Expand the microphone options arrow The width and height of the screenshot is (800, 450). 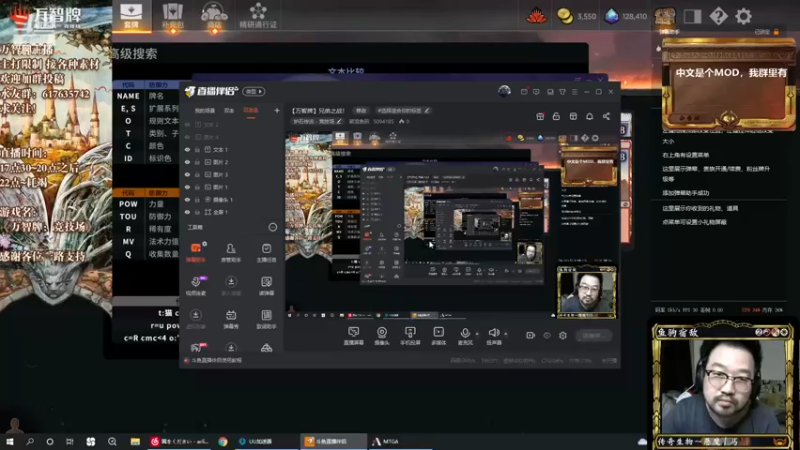(477, 334)
